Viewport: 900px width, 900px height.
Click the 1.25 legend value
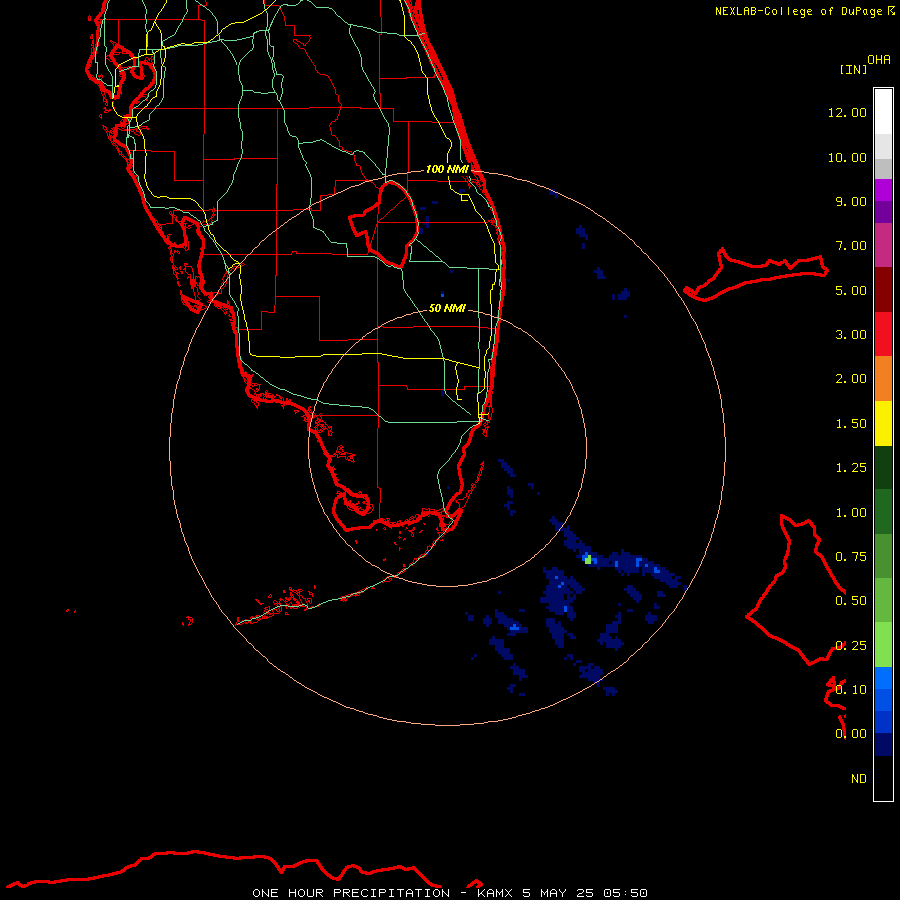[x=851, y=468]
